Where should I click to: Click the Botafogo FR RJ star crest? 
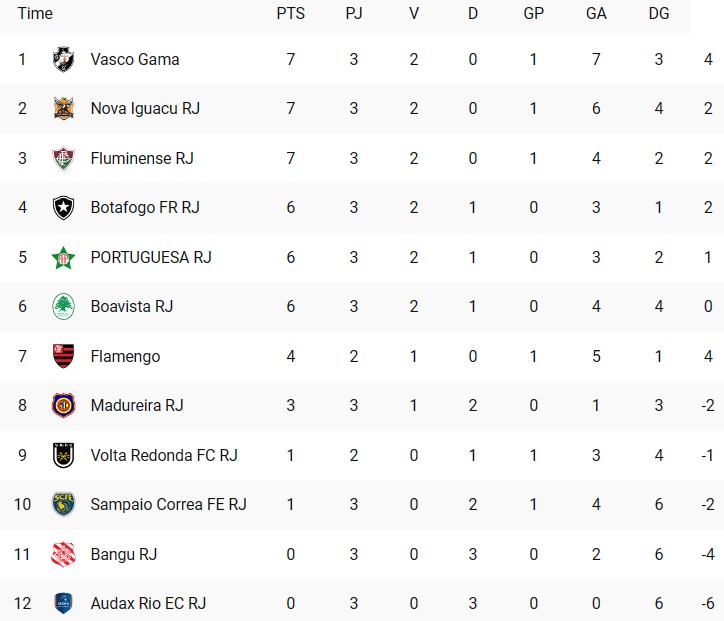[x=63, y=208]
